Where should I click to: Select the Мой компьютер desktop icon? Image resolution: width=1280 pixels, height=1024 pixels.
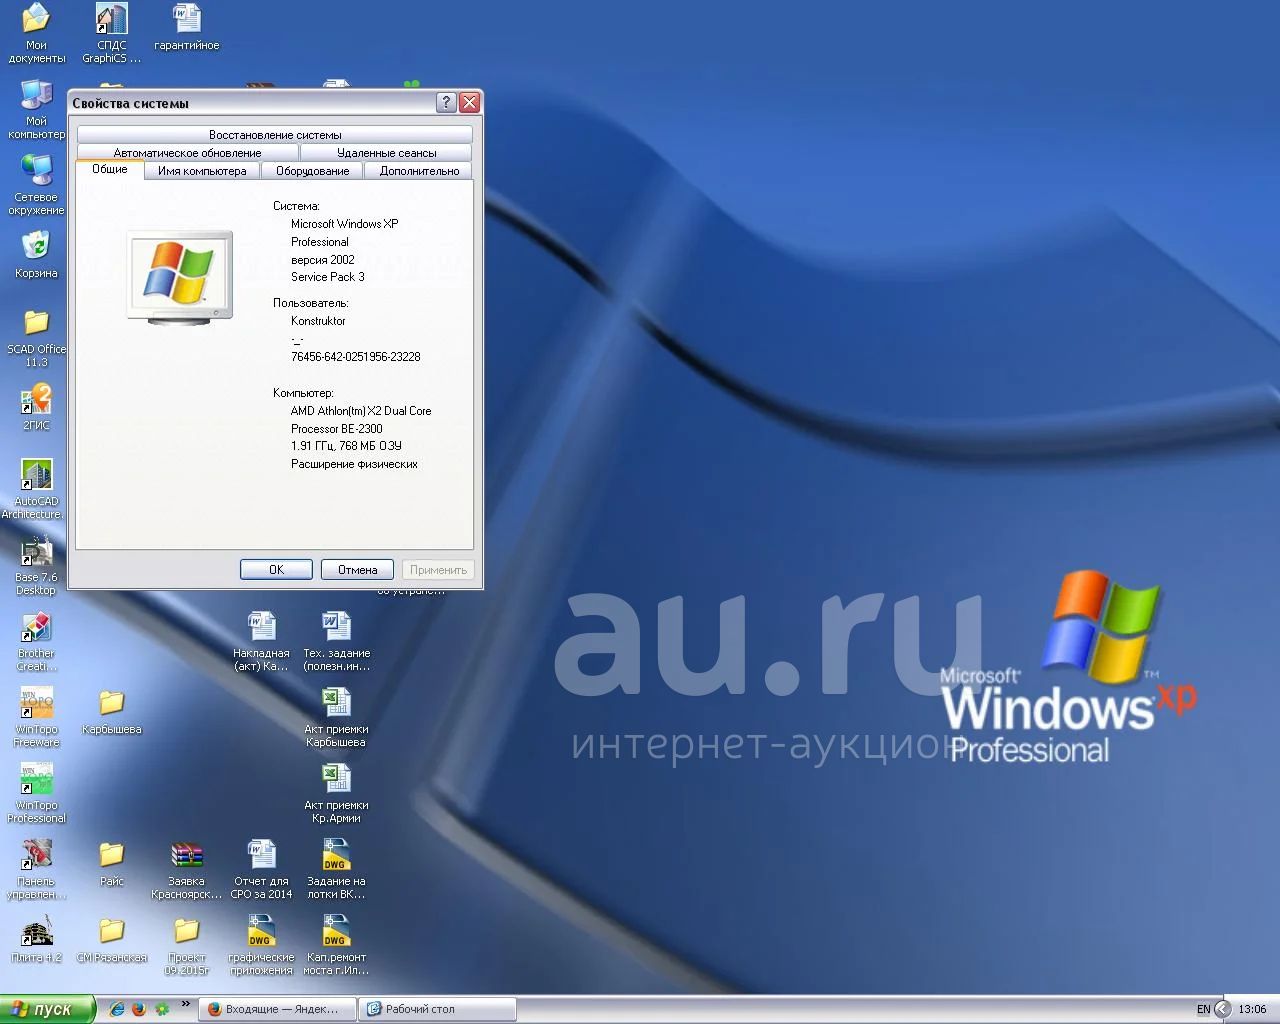click(36, 109)
